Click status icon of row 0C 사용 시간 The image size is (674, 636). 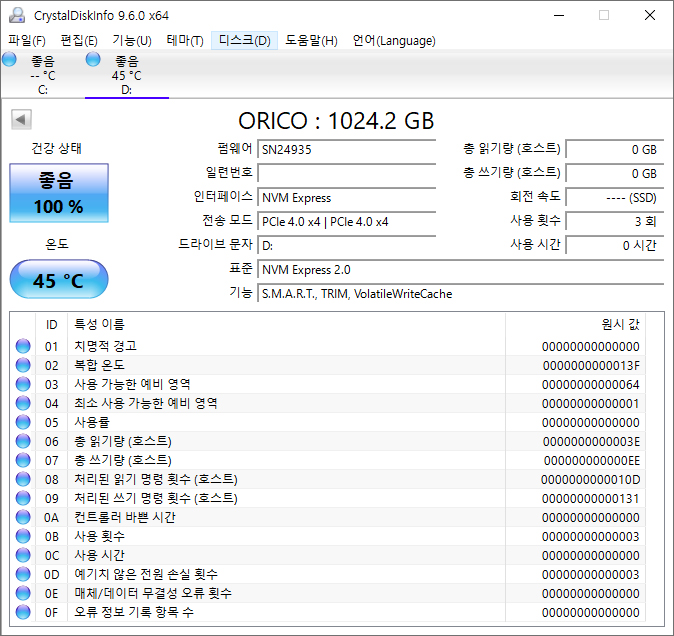point(23,555)
